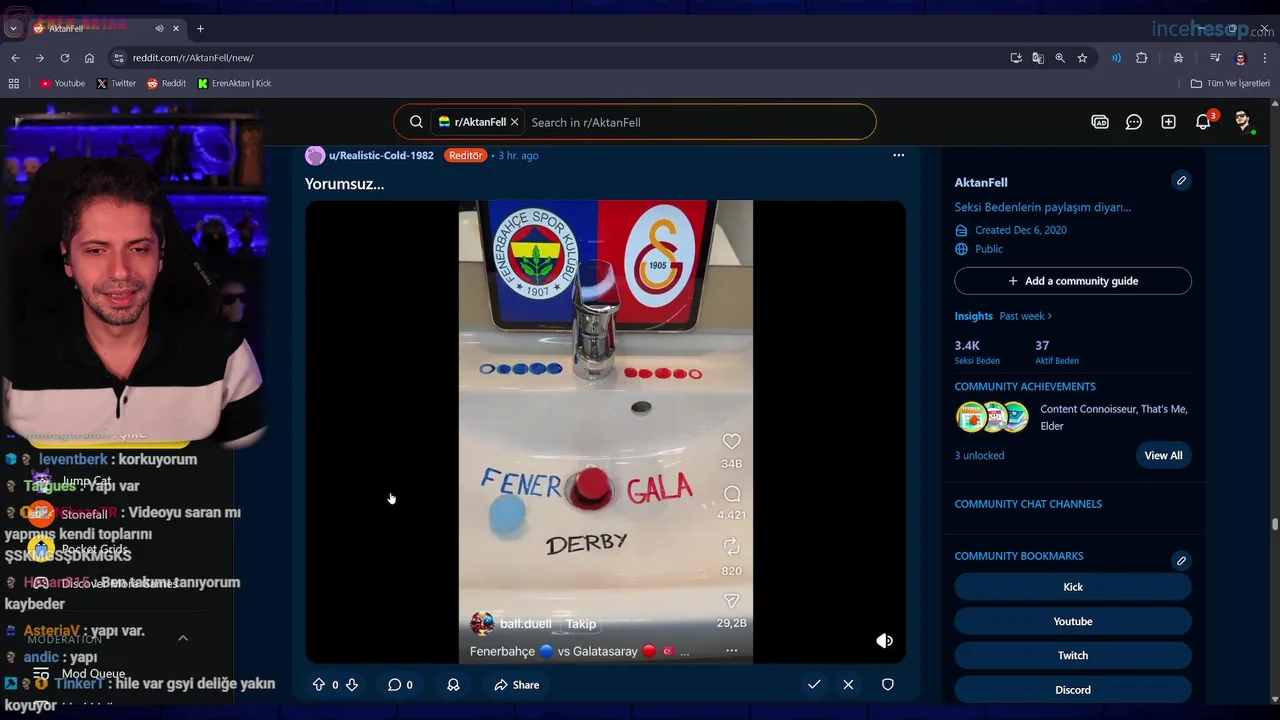
Task: Edit community details with the pencil icon
Action: click(x=1181, y=181)
